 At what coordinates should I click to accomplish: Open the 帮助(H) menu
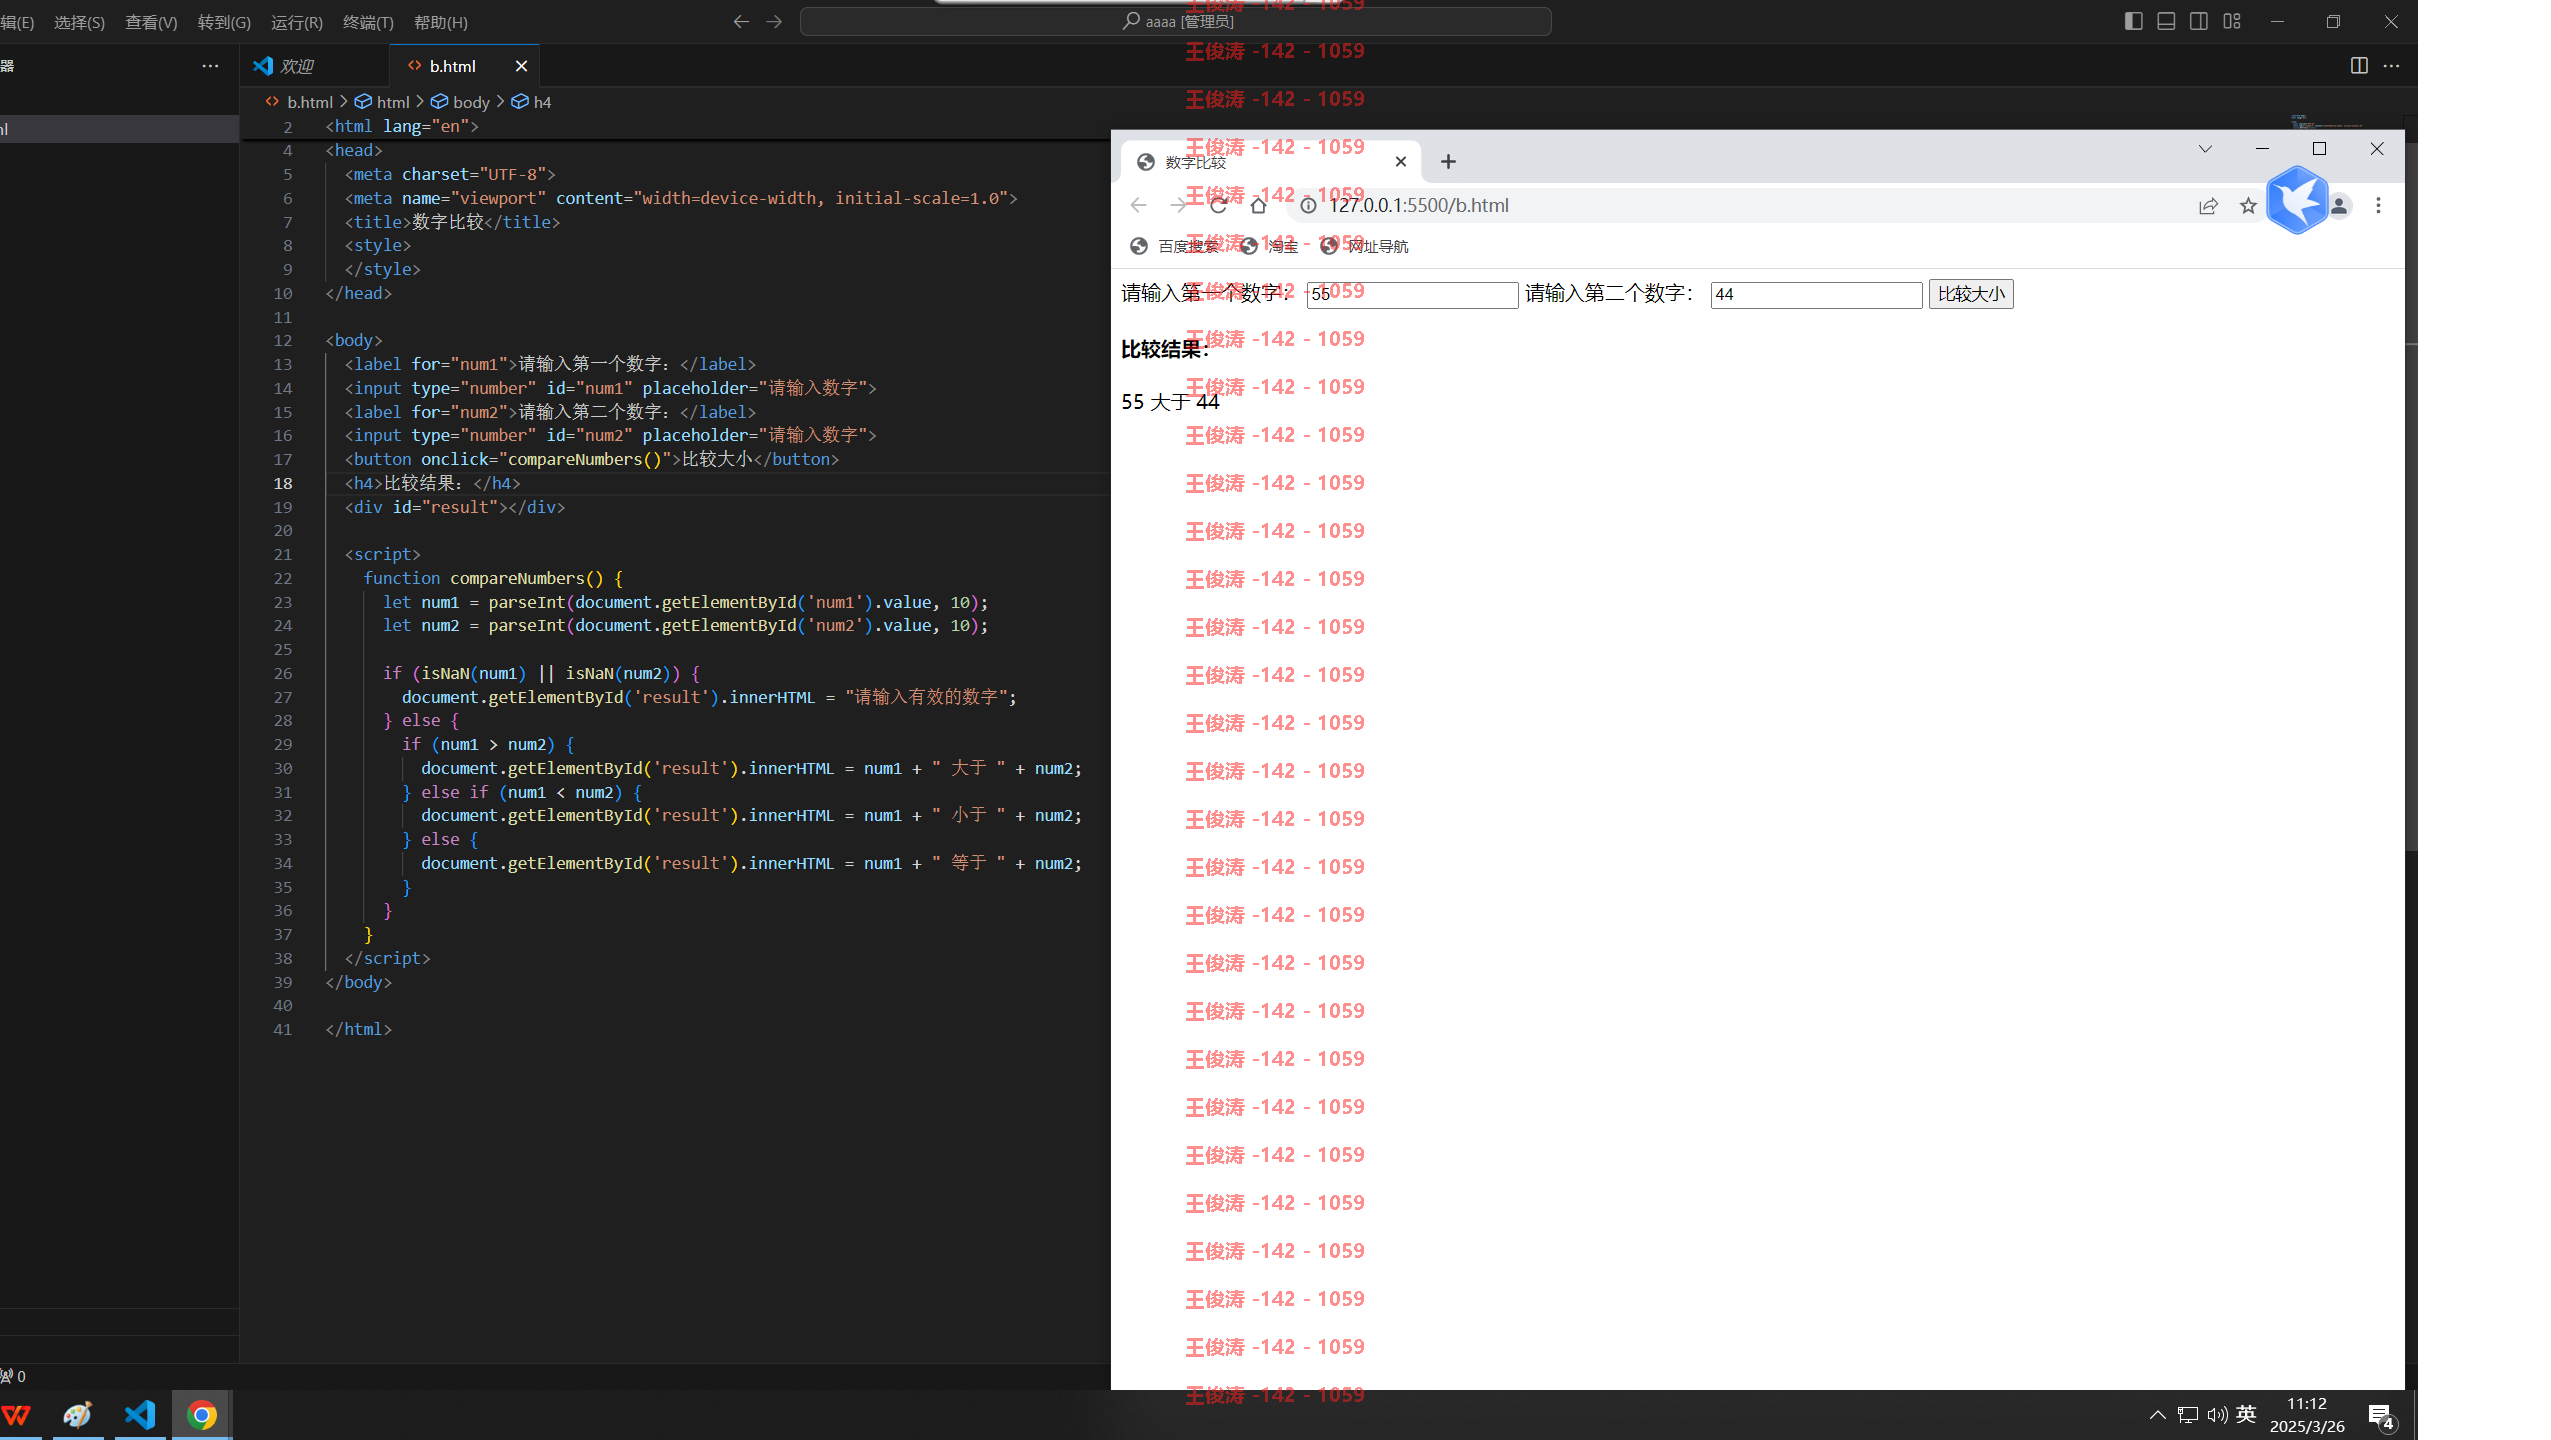tap(441, 22)
